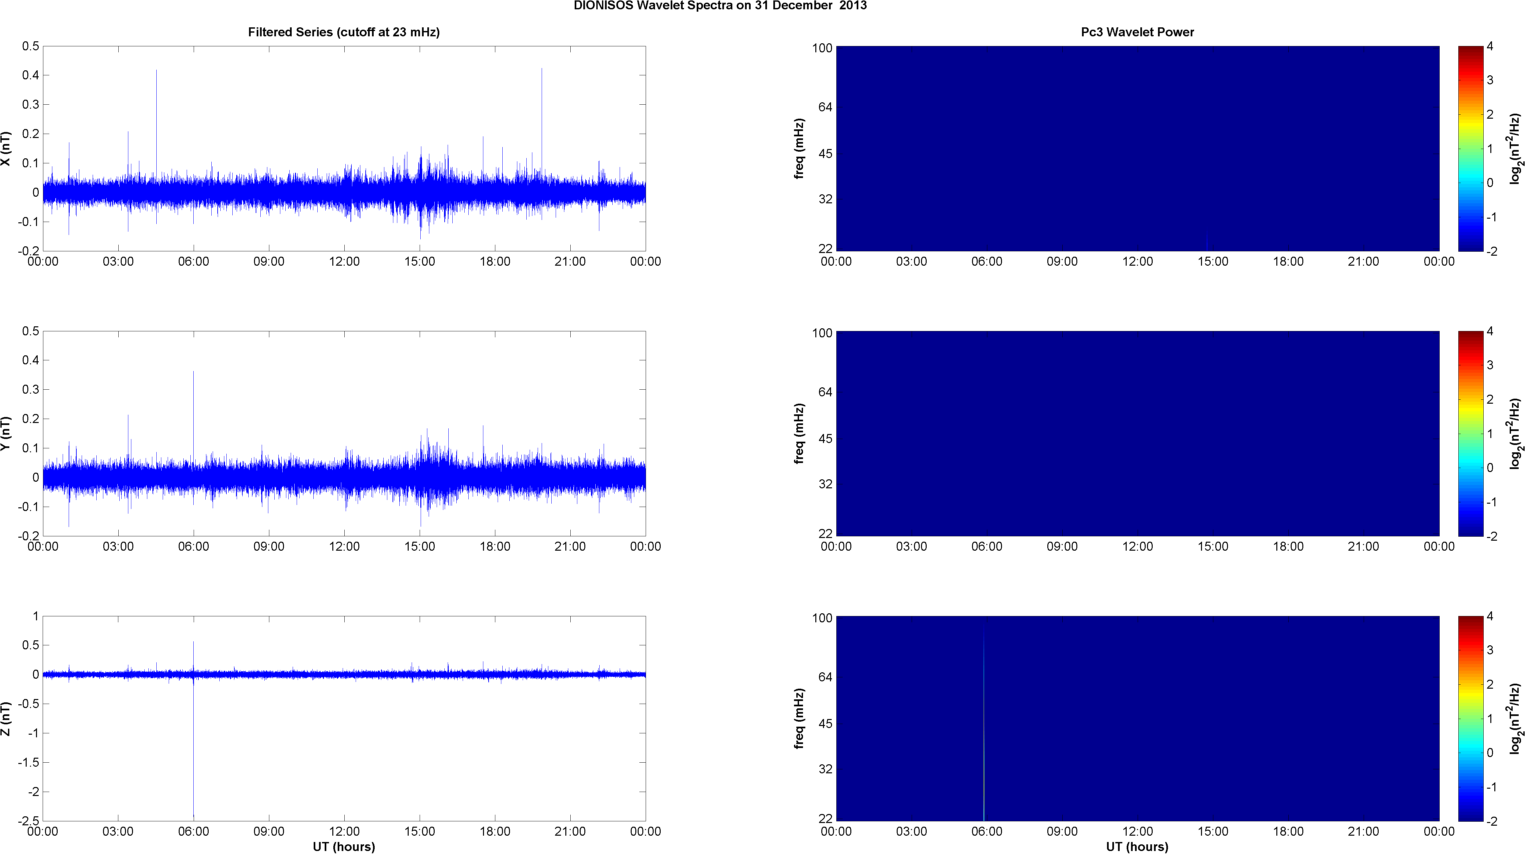This screenshot has height=854, width=1525.
Task: Click the 'Z (nT)' y-axis label
Action: pyautogui.click(x=6, y=719)
